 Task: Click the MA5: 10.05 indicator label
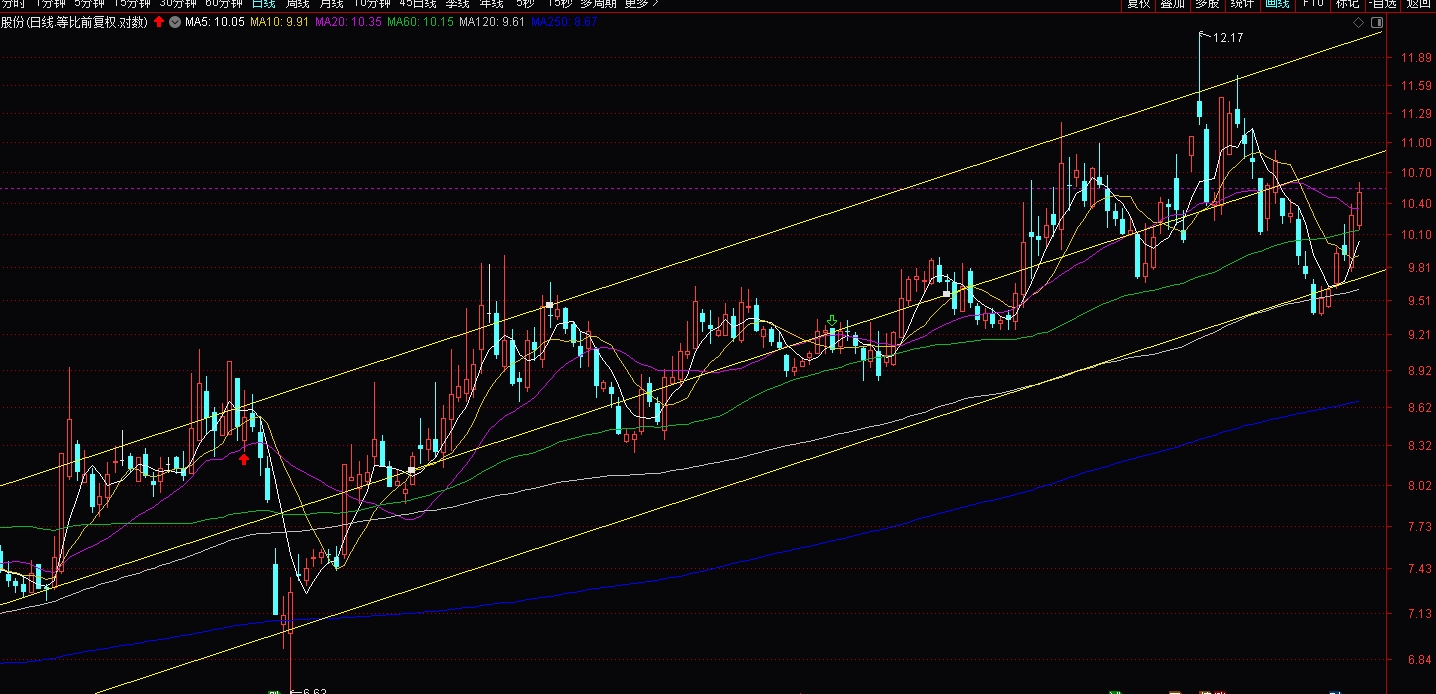click(x=215, y=22)
